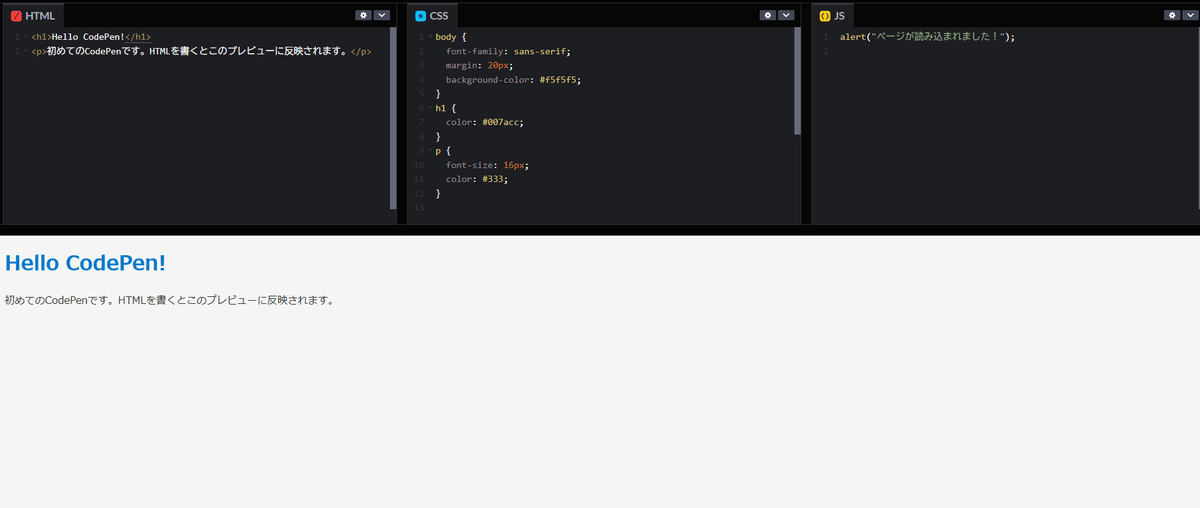Image resolution: width=1200 pixels, height=508 pixels.
Task: Select the CSS editor tab
Action: [433, 16]
